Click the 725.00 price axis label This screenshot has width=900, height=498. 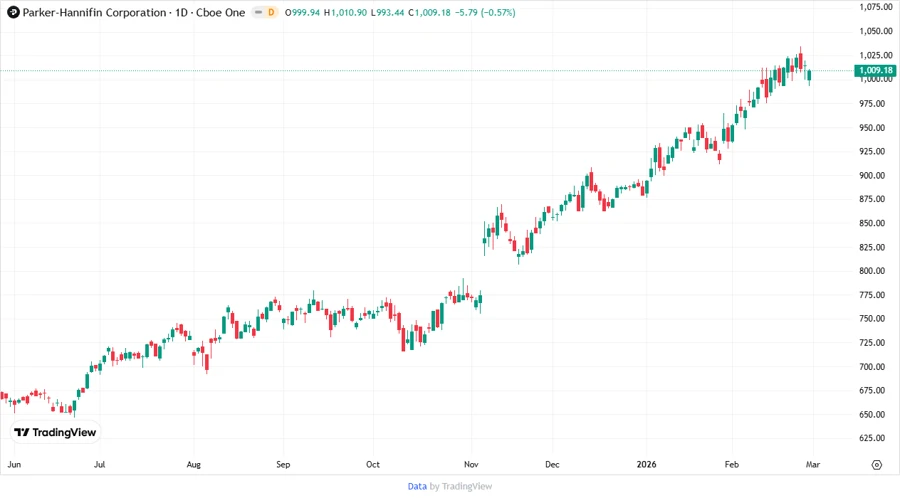pos(872,342)
